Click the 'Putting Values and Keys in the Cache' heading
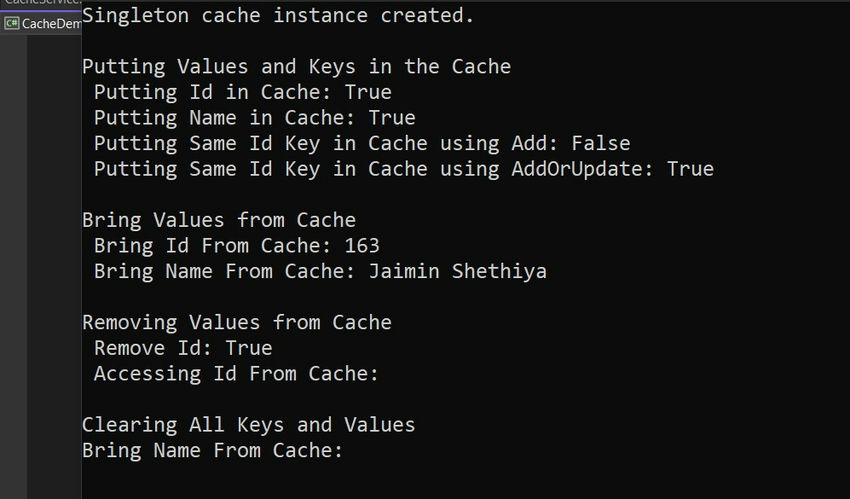 297,67
